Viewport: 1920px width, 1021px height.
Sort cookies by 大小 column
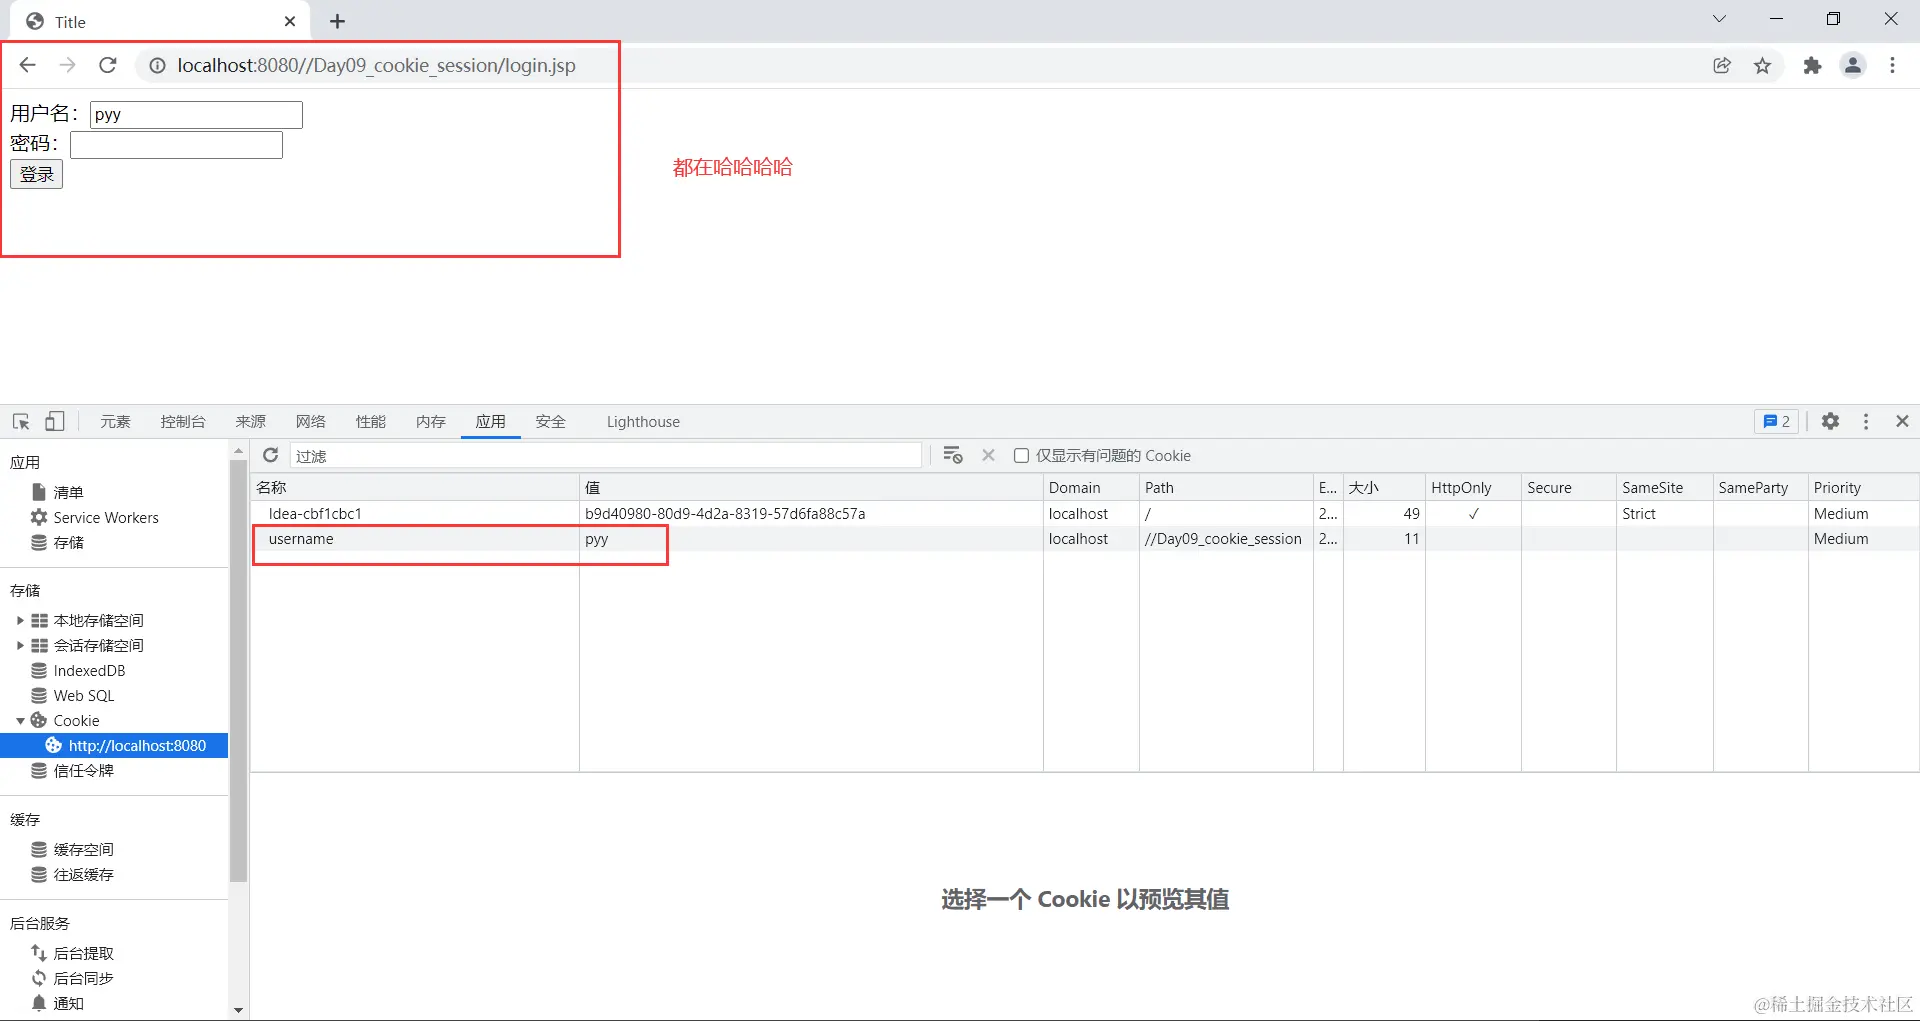(x=1384, y=487)
